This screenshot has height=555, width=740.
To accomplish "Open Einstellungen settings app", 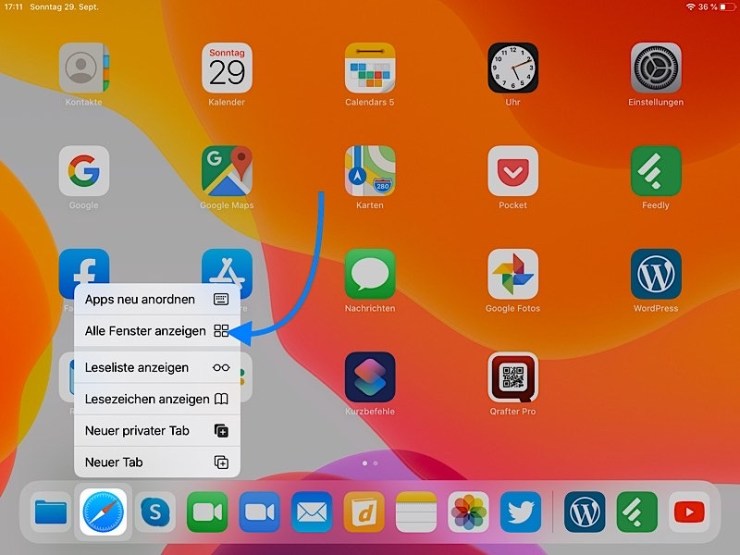I will (x=656, y=68).
